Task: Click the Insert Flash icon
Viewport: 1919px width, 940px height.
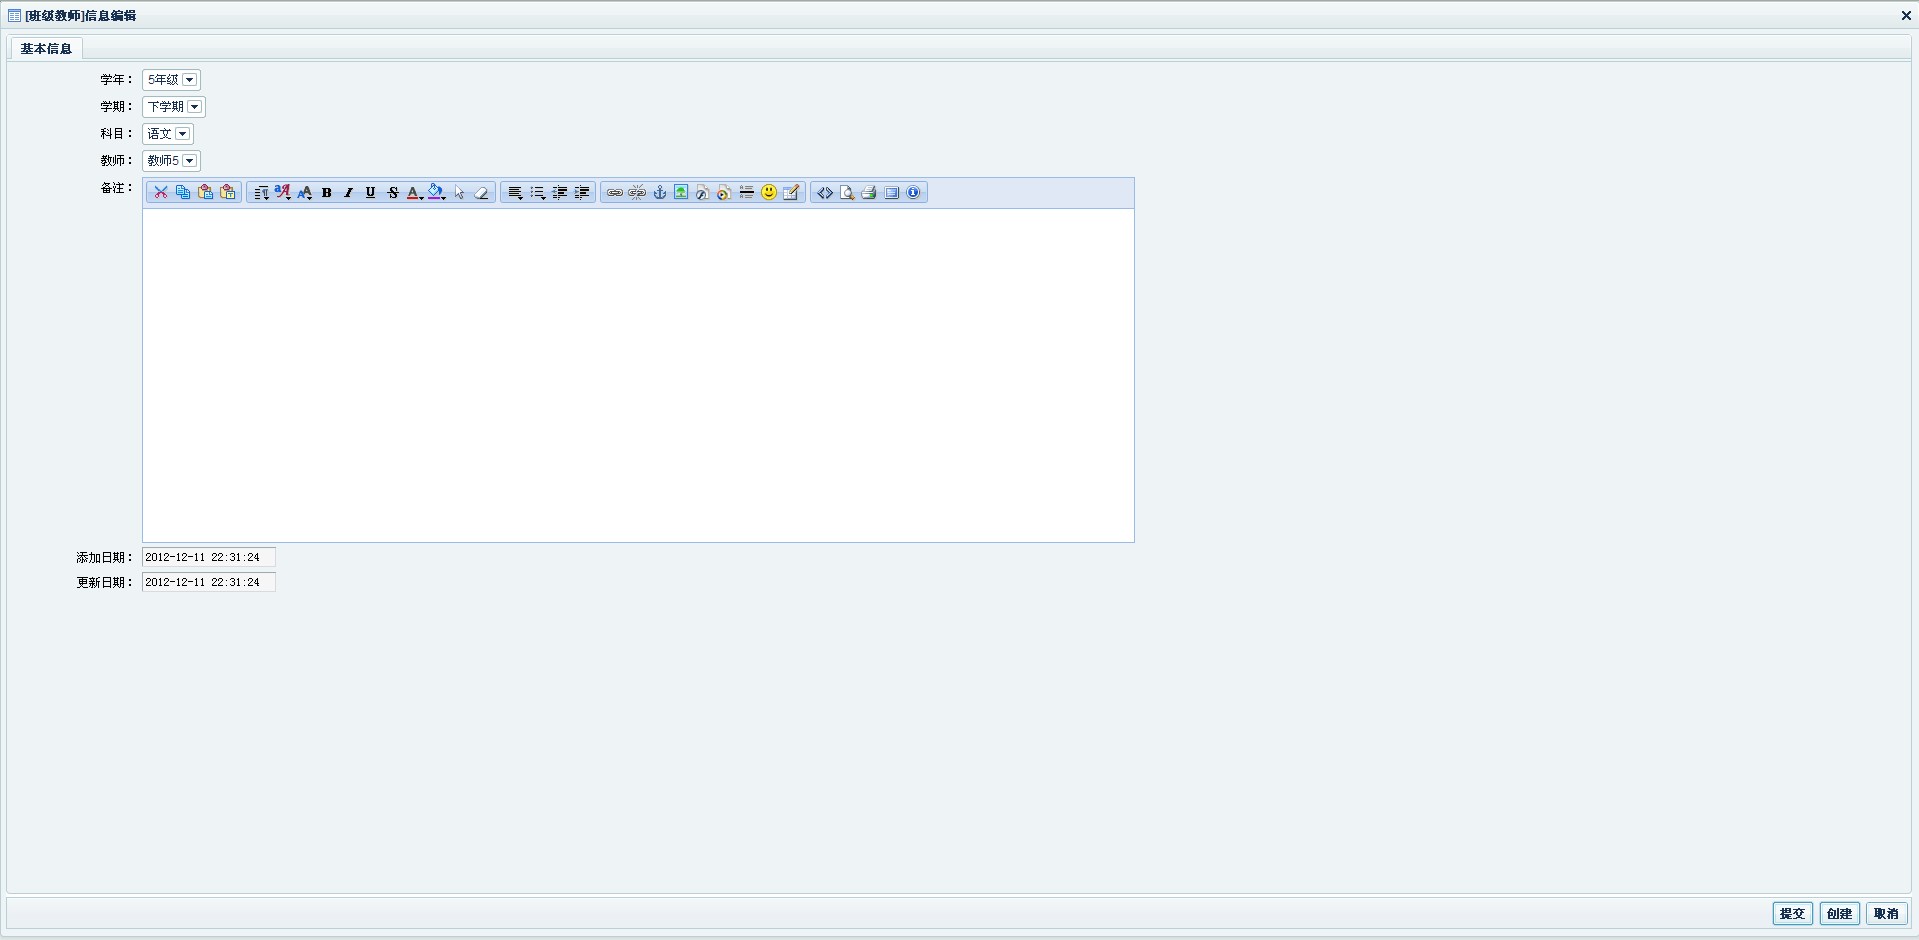Action: click(x=703, y=192)
